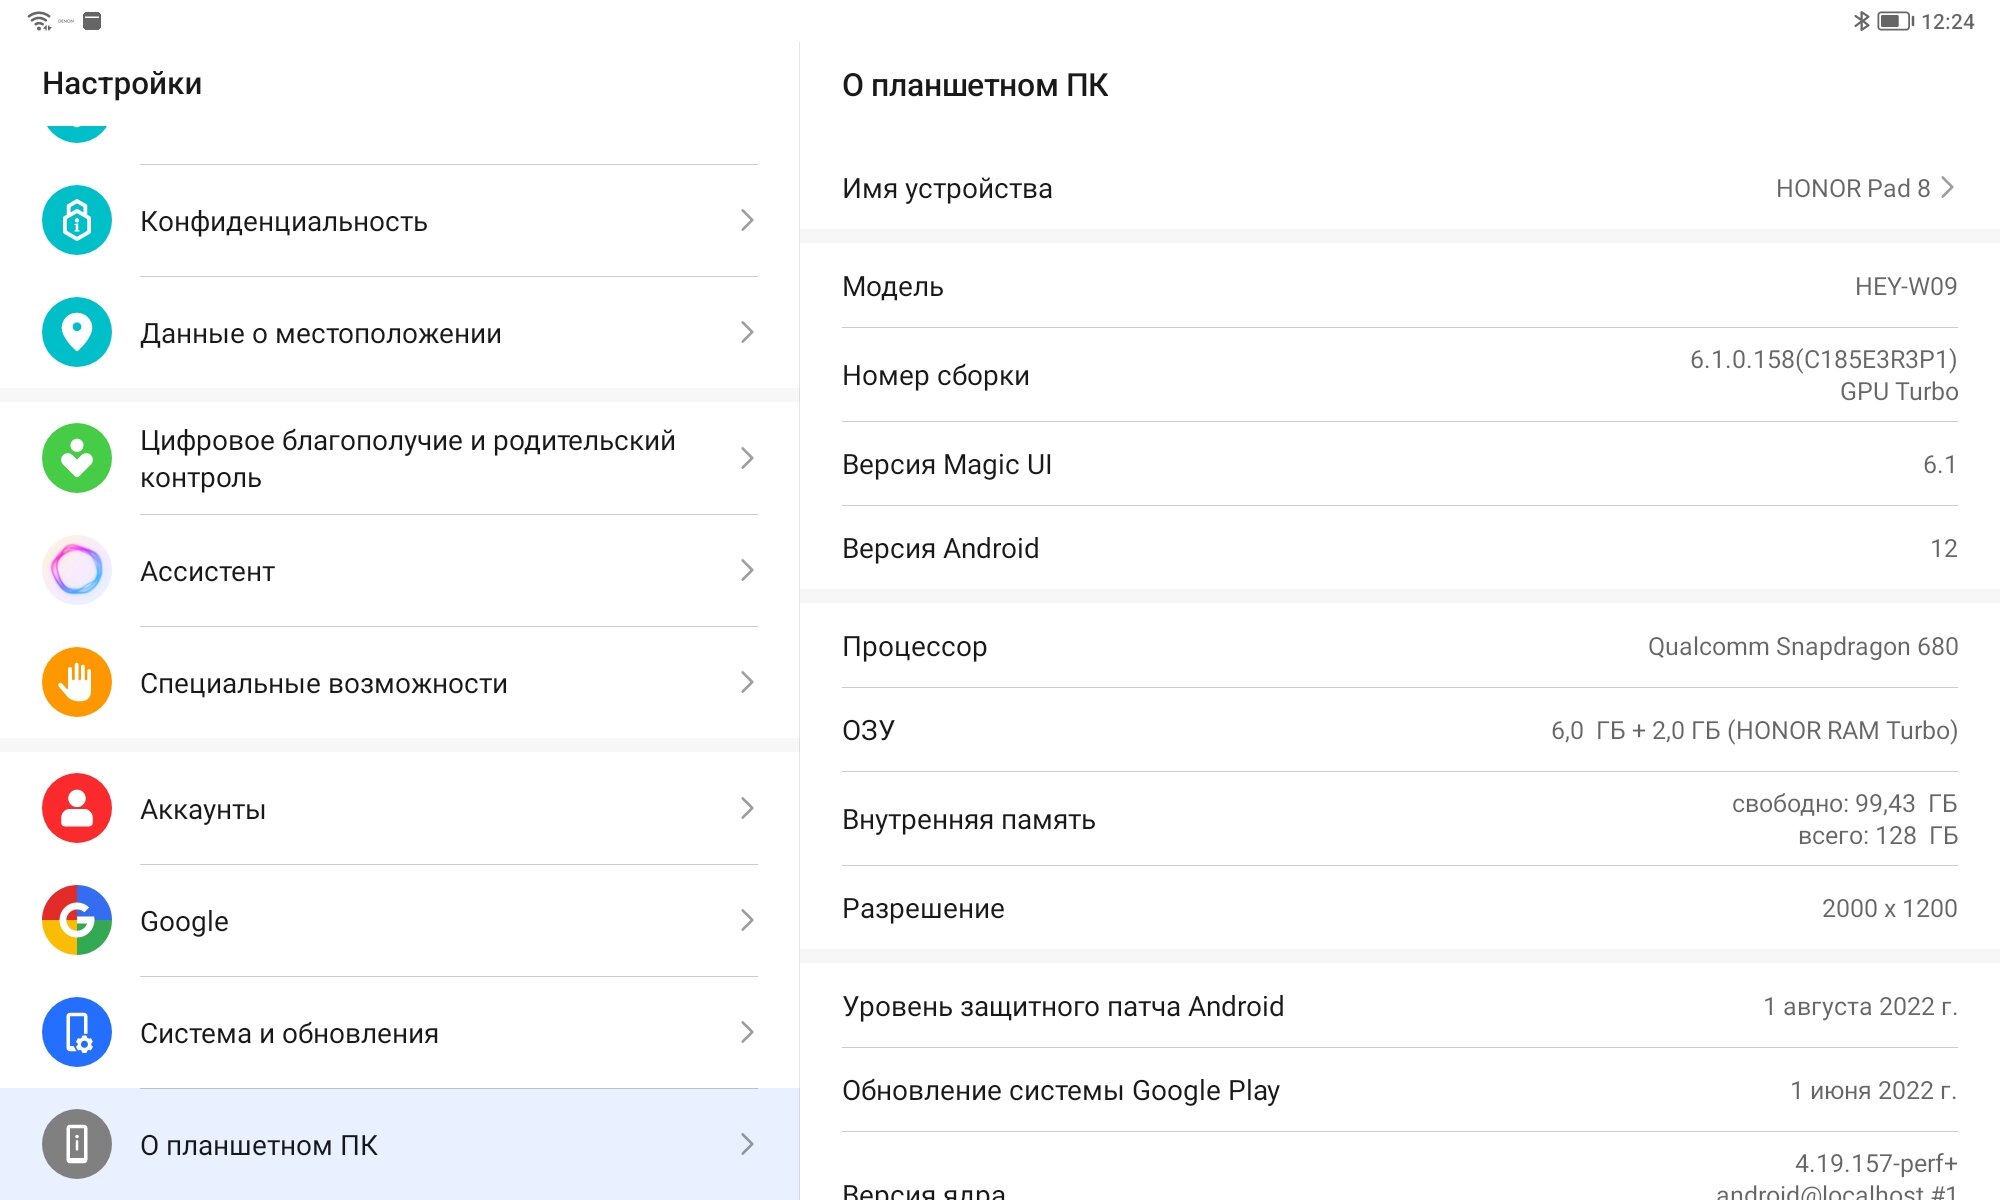Tap the red Accounts person icon
Viewport: 2000px width, 1200px height.
pos(77,808)
